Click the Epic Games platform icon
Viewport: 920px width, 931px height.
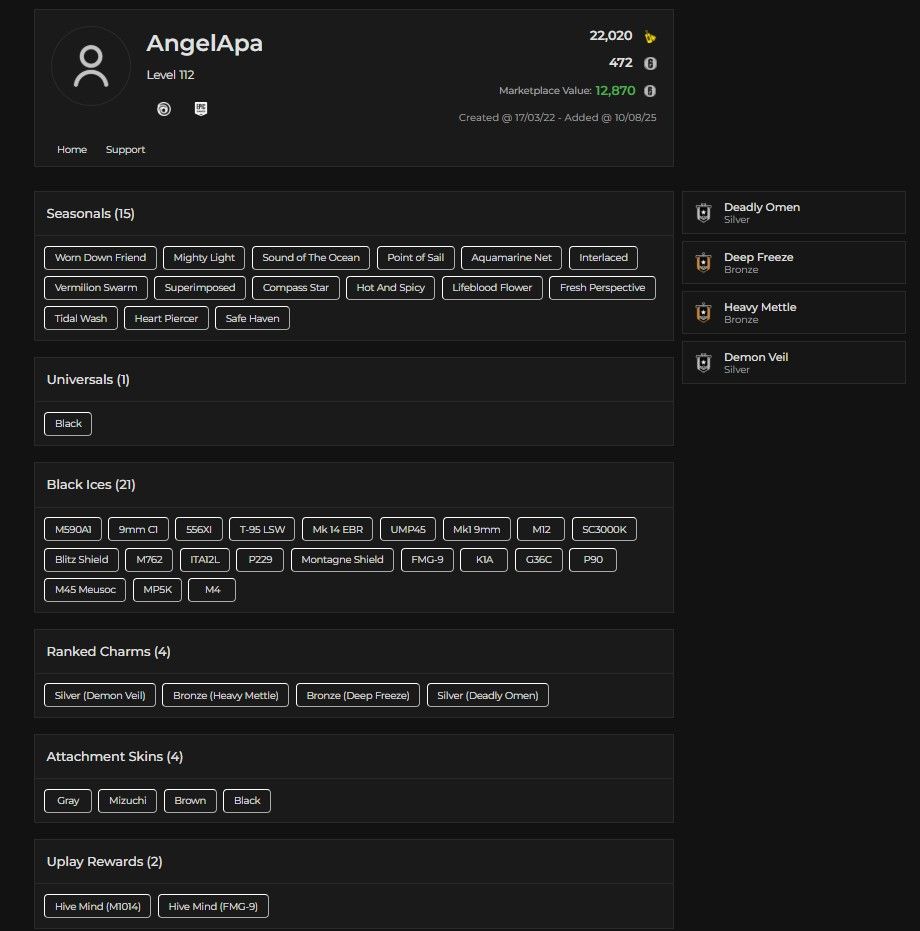click(x=201, y=109)
